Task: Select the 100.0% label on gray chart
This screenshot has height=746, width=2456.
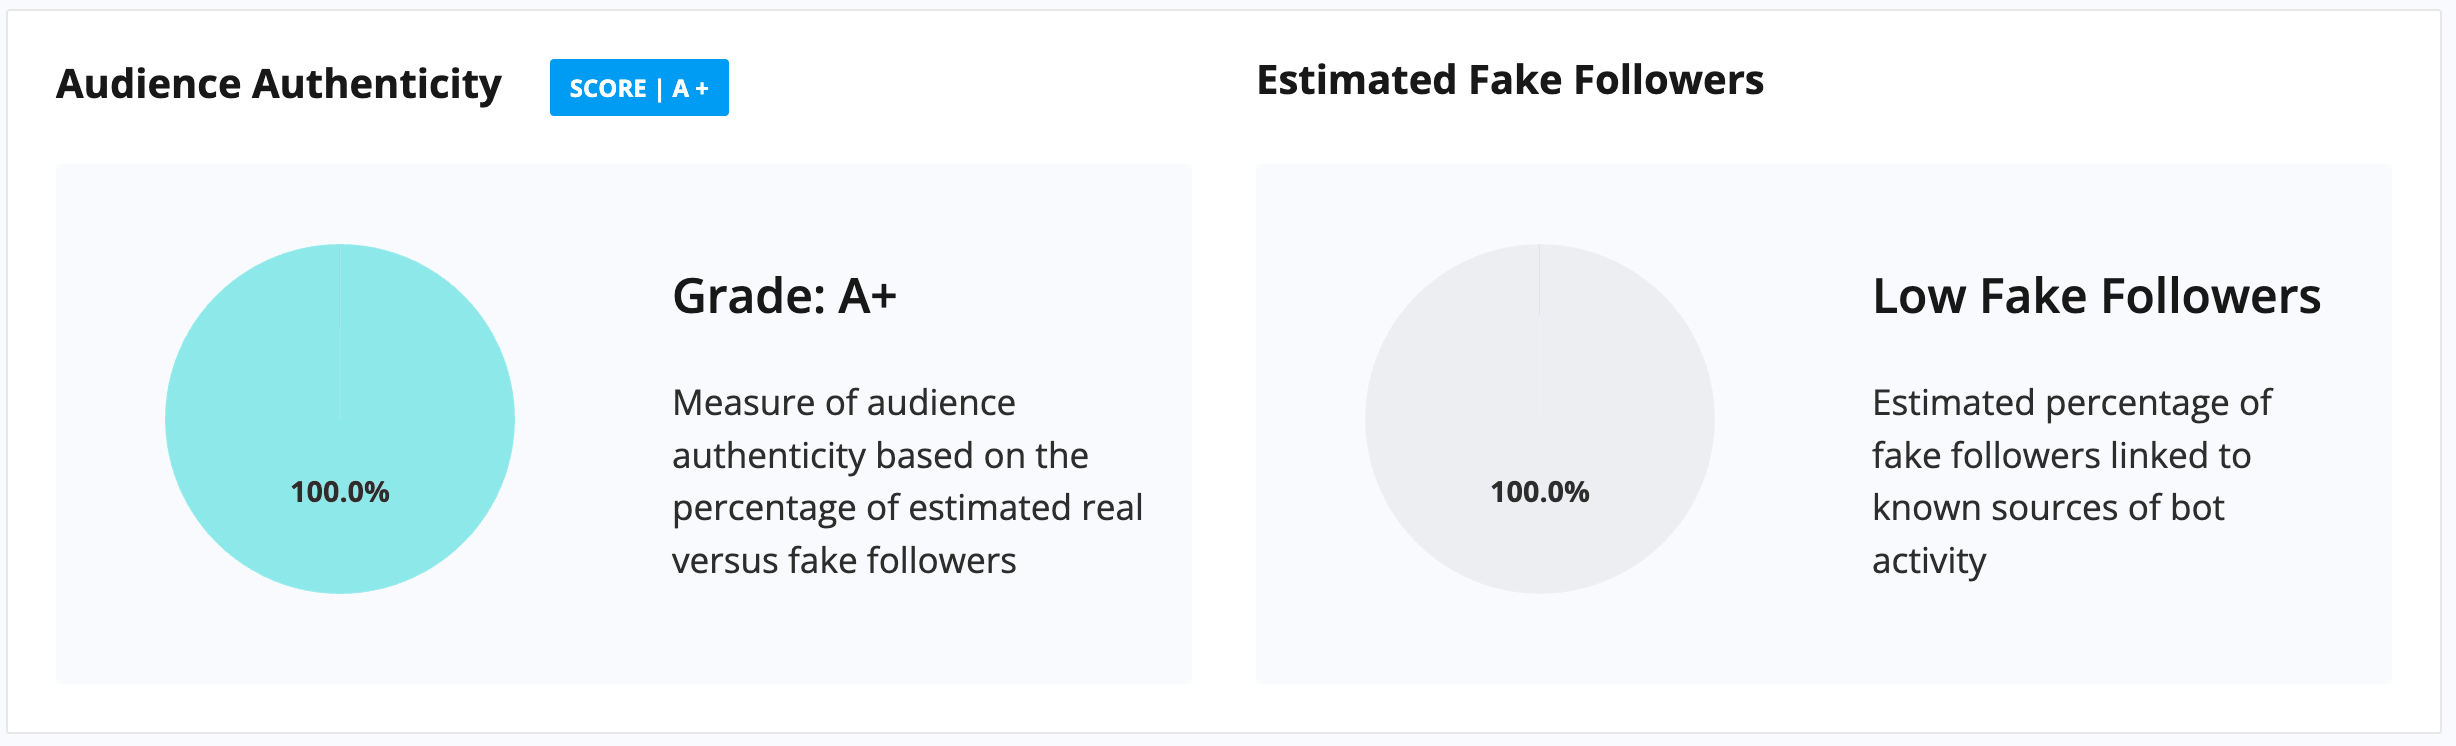Action: pyautogui.click(x=1540, y=492)
